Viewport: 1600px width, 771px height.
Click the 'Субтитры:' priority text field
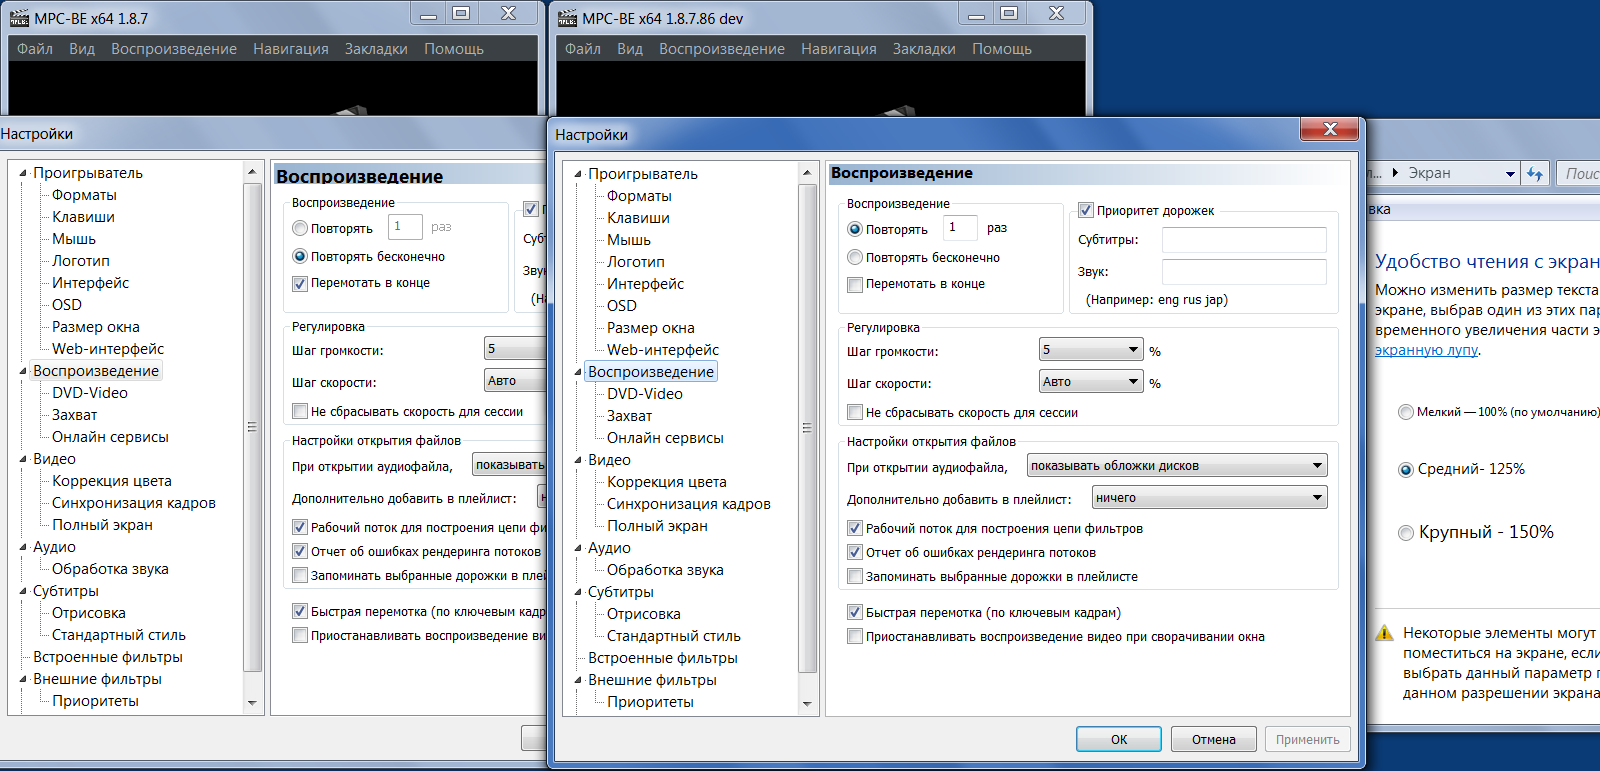[1244, 240]
